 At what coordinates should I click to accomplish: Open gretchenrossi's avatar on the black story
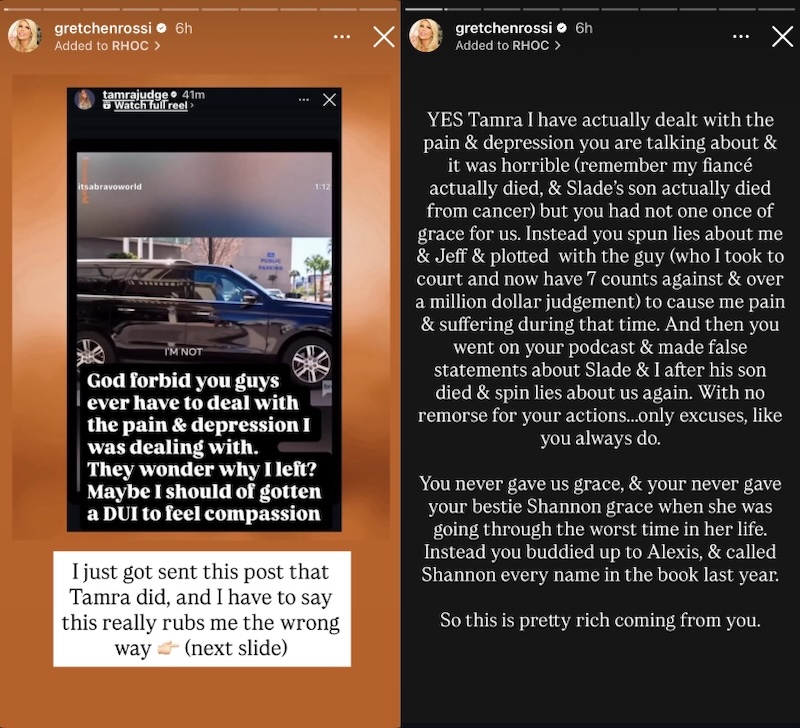[x=425, y=36]
